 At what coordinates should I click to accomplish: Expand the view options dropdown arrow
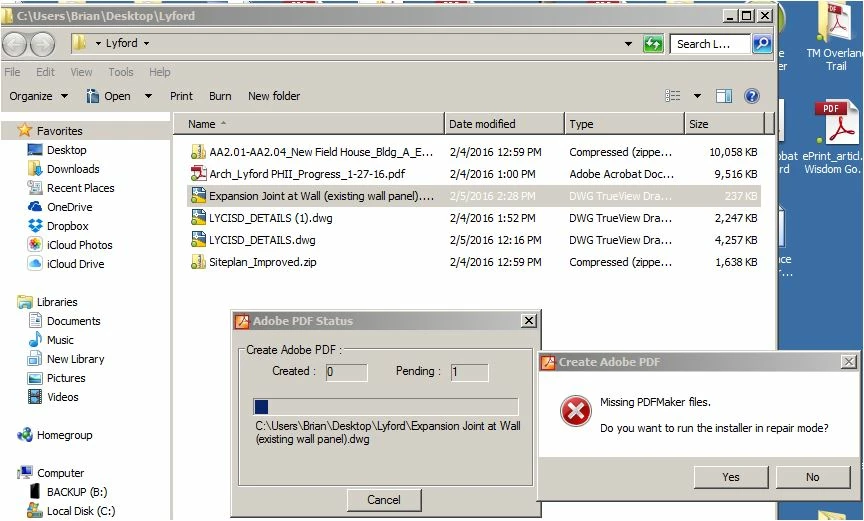(697, 96)
